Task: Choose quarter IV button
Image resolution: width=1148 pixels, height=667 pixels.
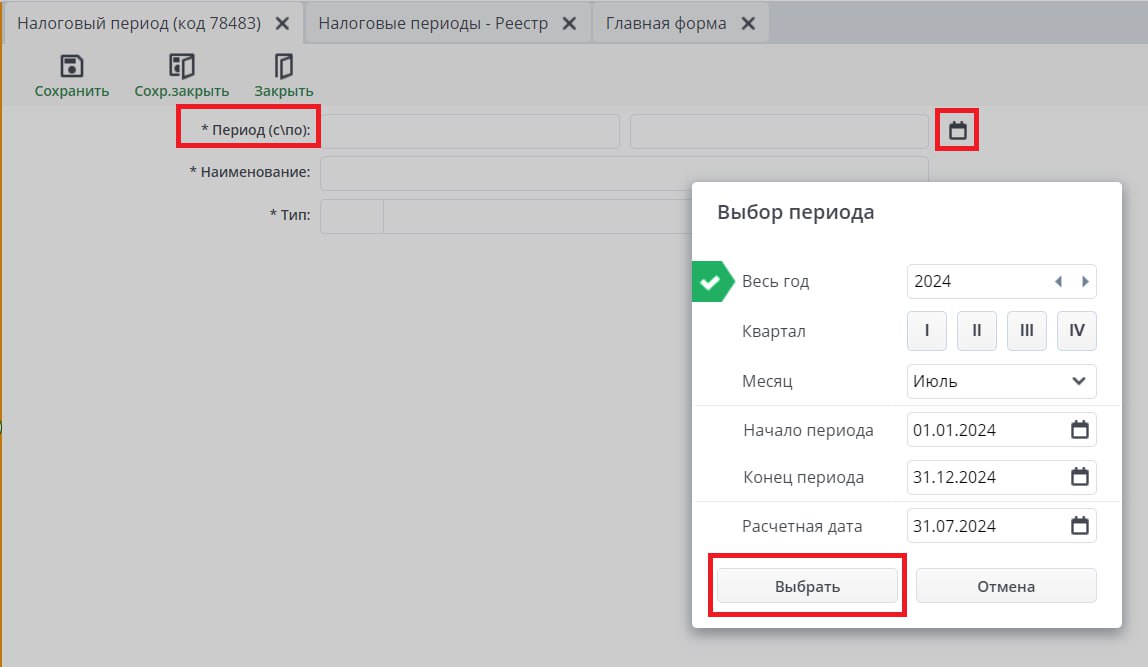Action: (1077, 331)
